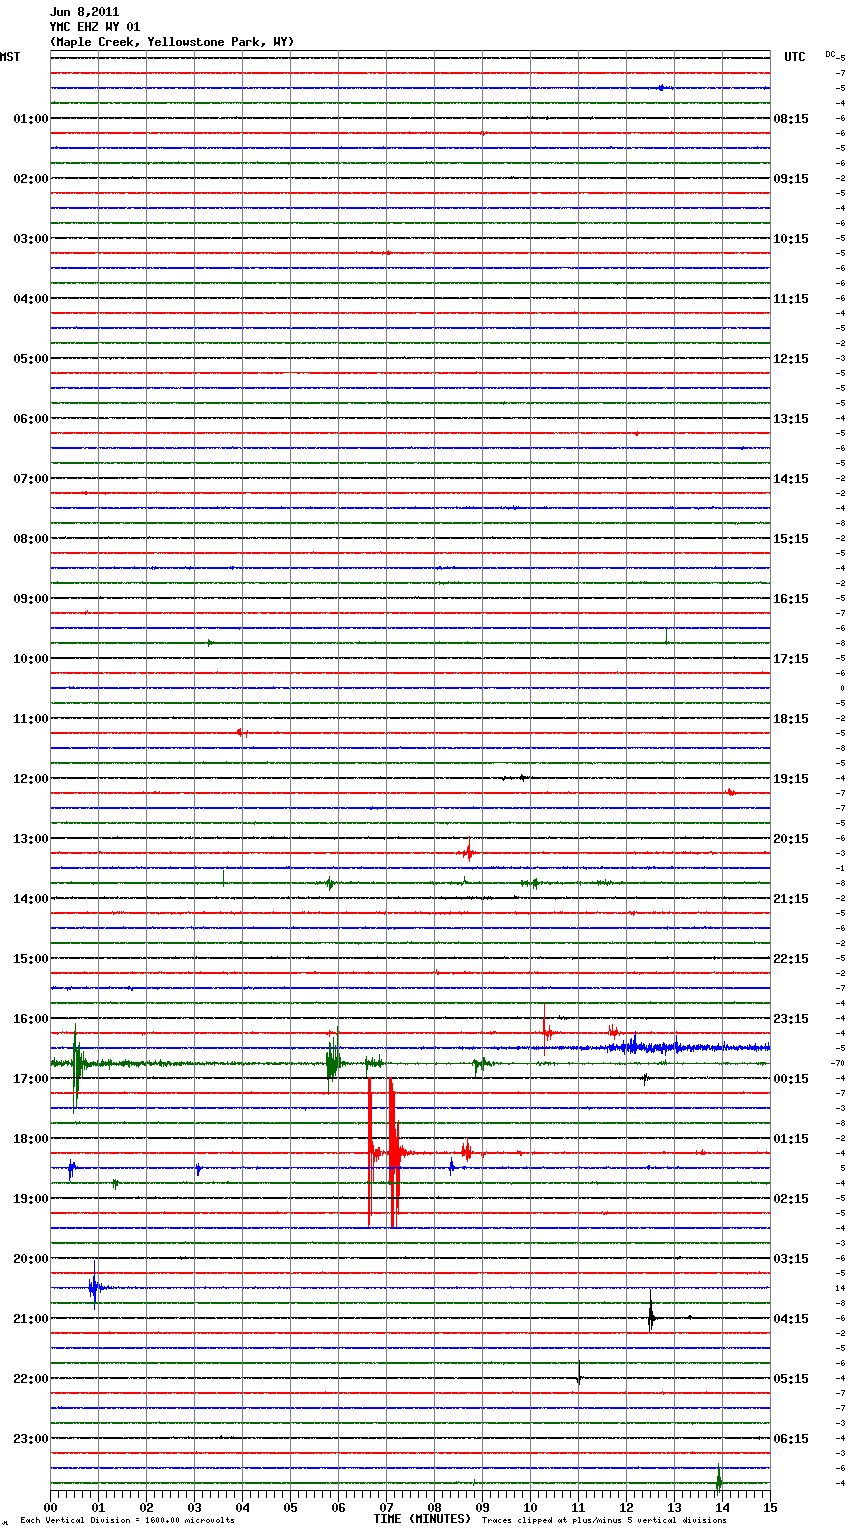The image size is (850, 1534).
Task: Select MST time label "01:00"
Action: tap(31, 119)
